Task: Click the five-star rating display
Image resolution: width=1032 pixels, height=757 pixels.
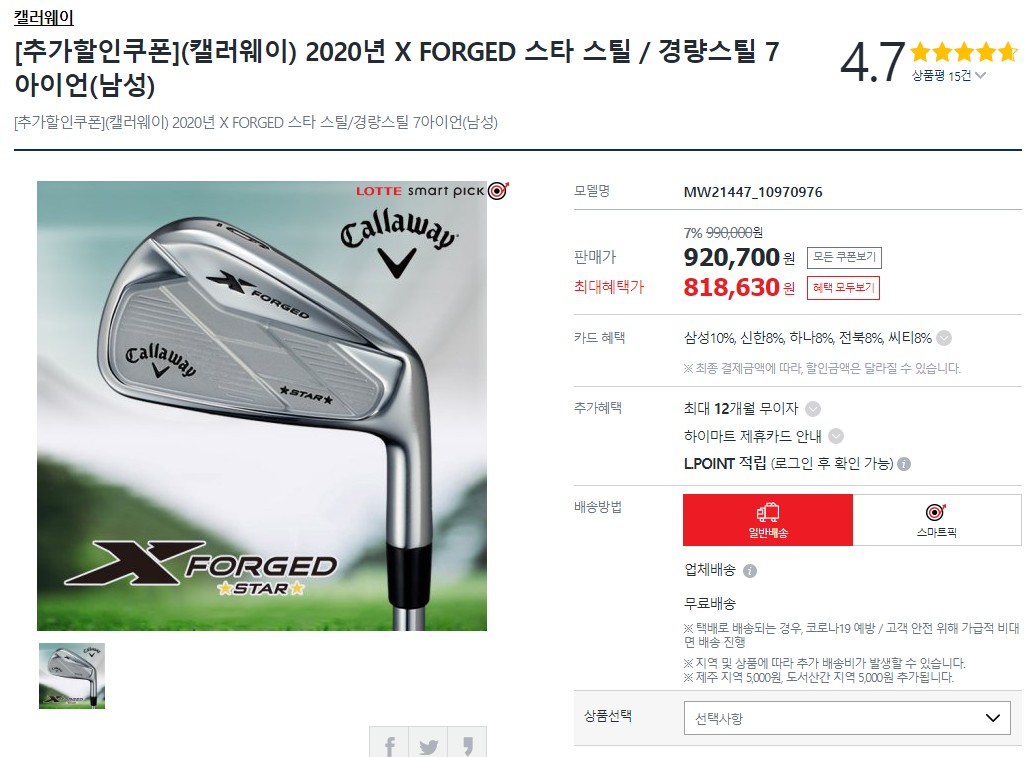Action: point(964,51)
